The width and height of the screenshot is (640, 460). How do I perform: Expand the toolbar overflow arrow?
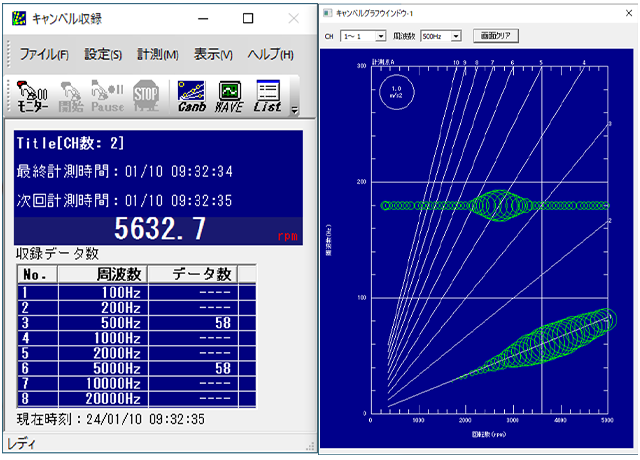294,111
